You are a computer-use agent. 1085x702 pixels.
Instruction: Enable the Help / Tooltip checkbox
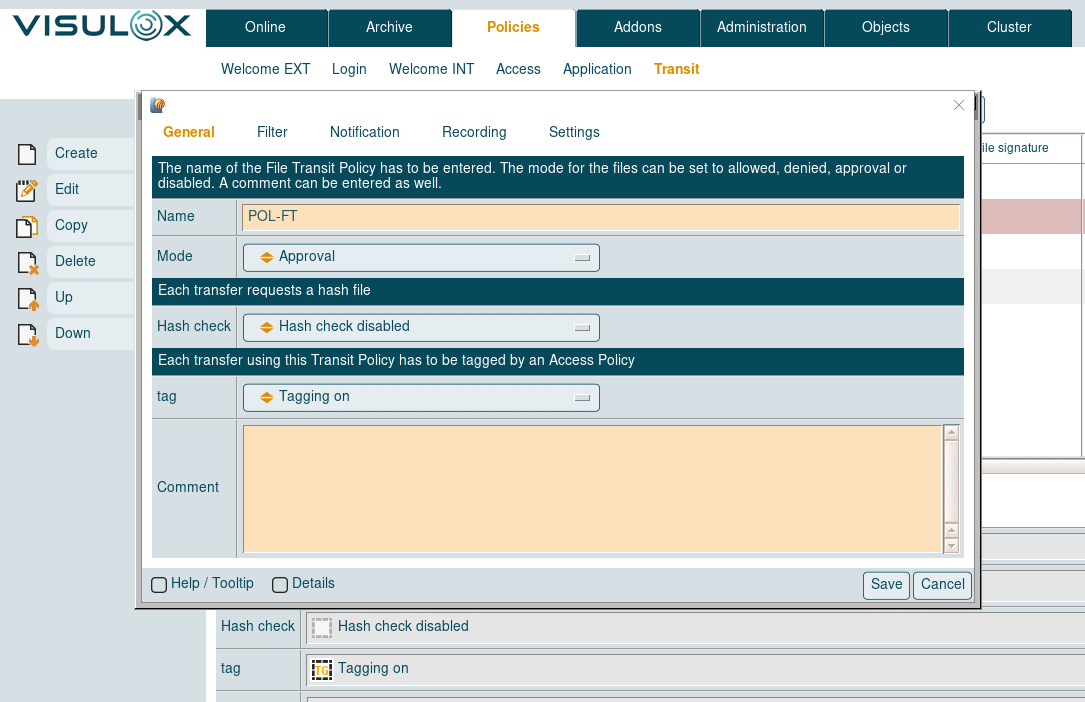point(159,584)
